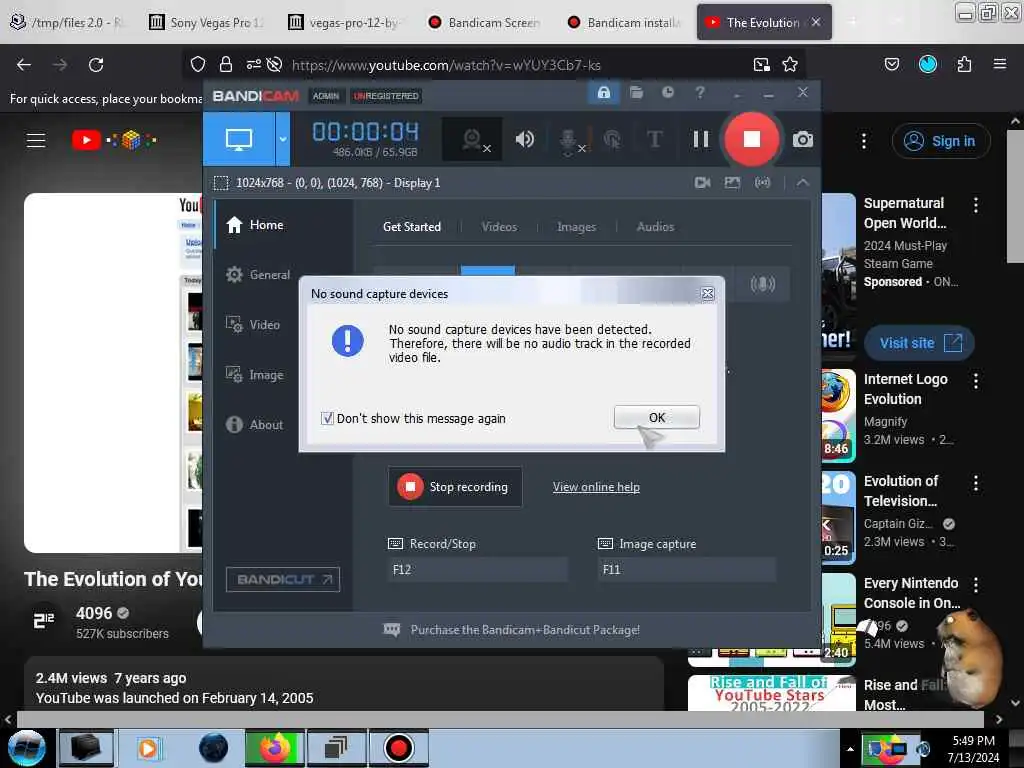This screenshot has height=768, width=1024.
Task: Click the audio-only mode icon behind dialog
Action: click(x=762, y=284)
